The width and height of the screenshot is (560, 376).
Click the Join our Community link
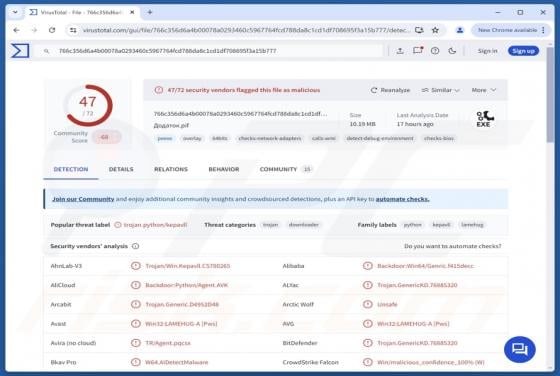pos(83,199)
